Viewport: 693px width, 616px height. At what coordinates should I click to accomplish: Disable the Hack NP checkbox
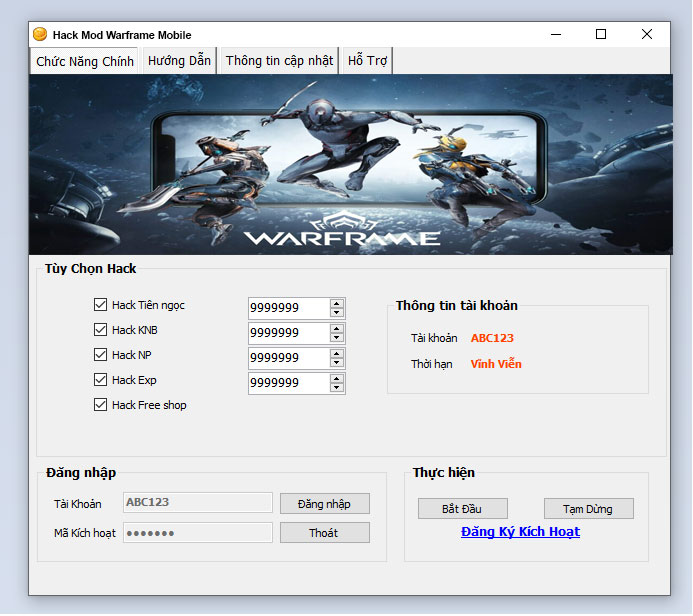click(x=100, y=355)
